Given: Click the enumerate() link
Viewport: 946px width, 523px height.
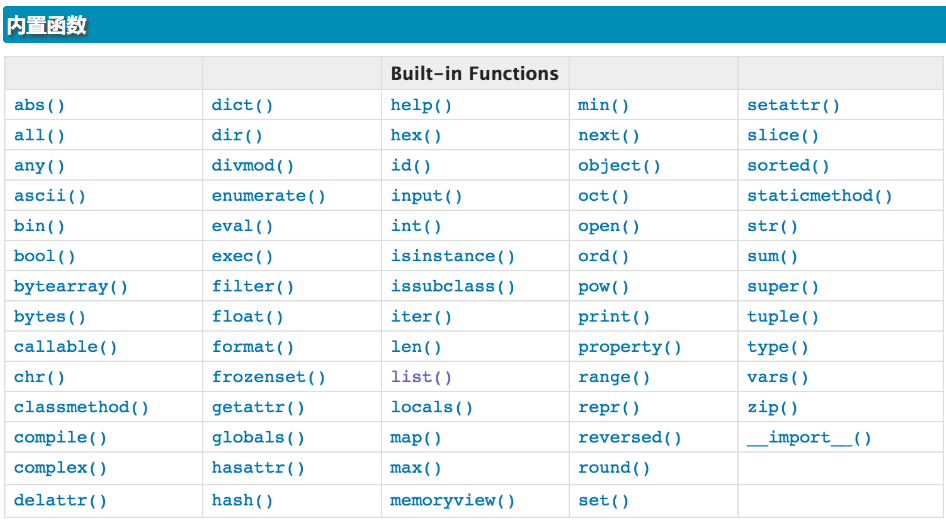Looking at the screenshot, I should click(x=268, y=195).
